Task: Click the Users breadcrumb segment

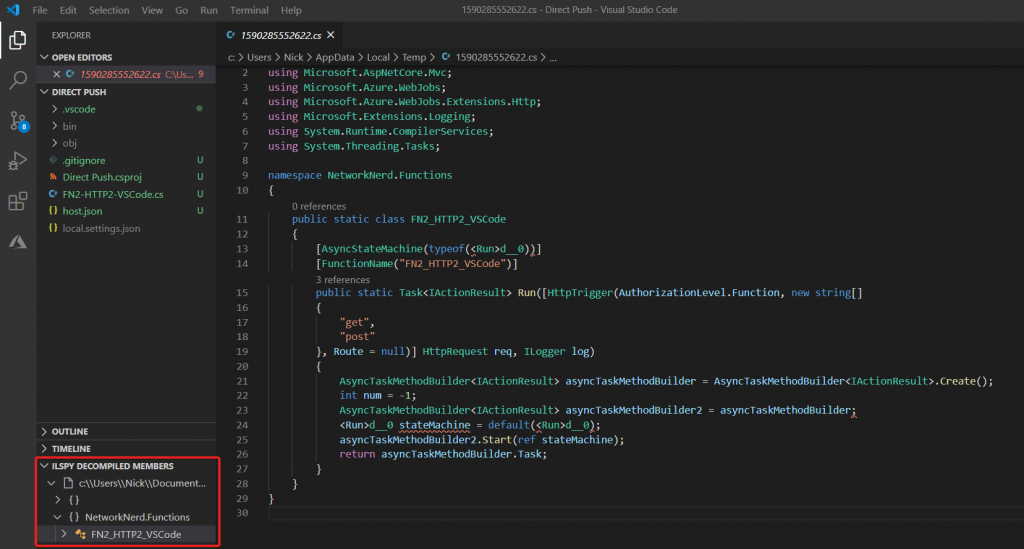Action: coord(259,57)
